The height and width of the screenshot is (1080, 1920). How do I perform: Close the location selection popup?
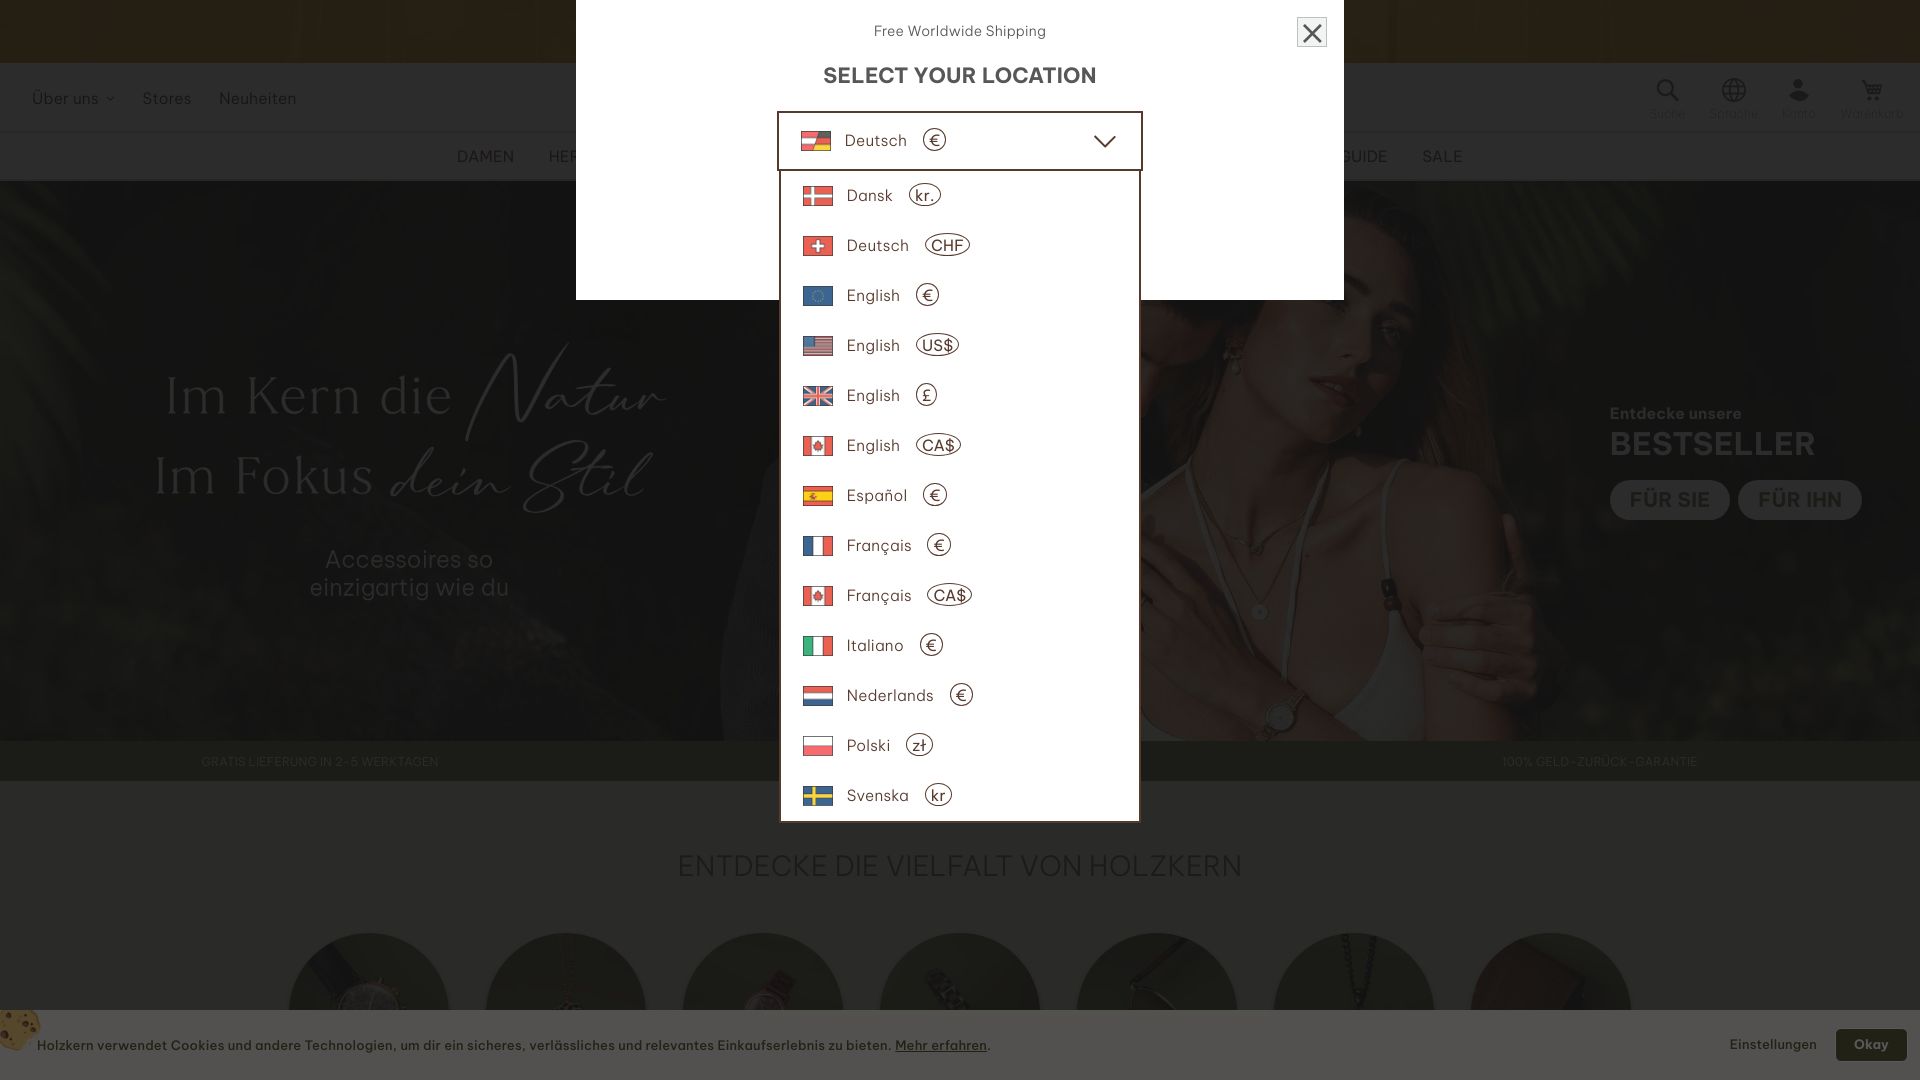pos(1311,32)
